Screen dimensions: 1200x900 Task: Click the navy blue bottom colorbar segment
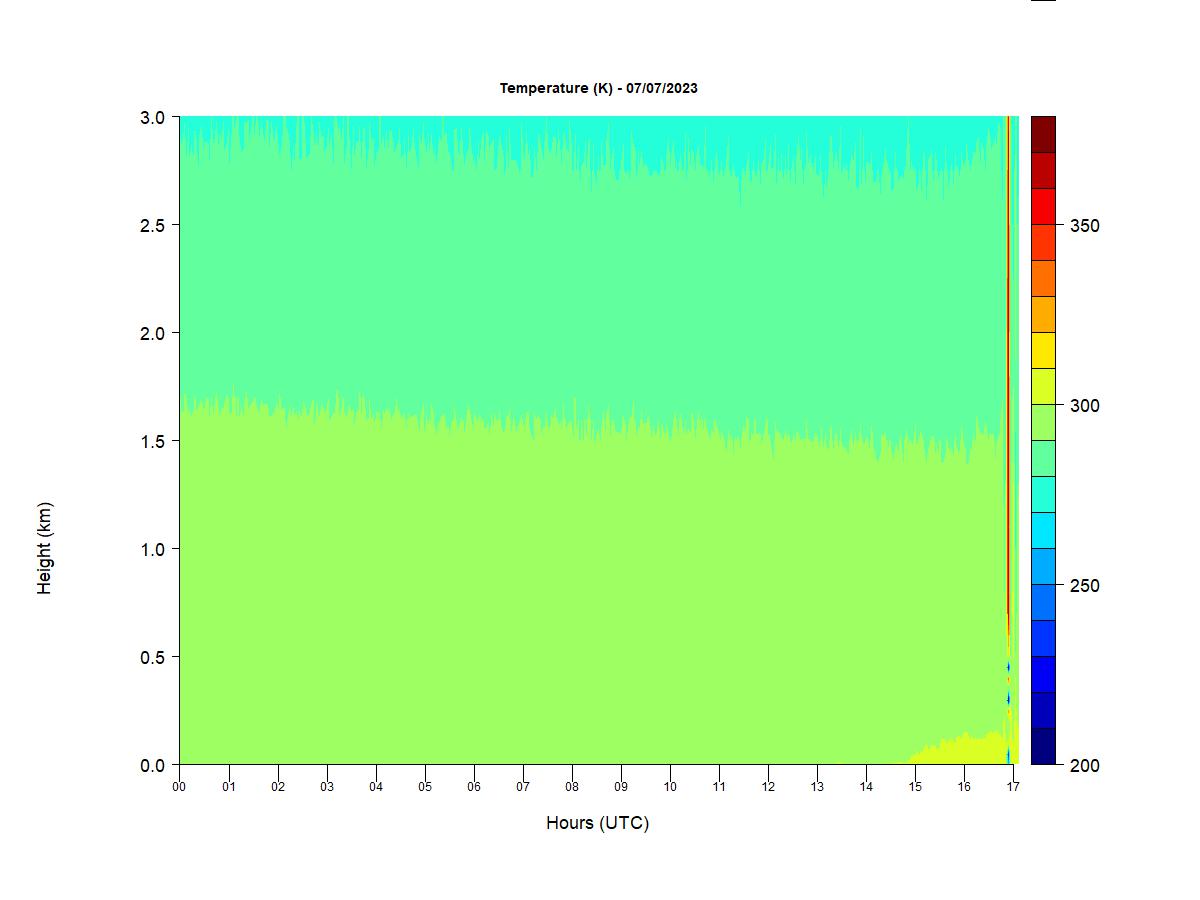(1043, 746)
